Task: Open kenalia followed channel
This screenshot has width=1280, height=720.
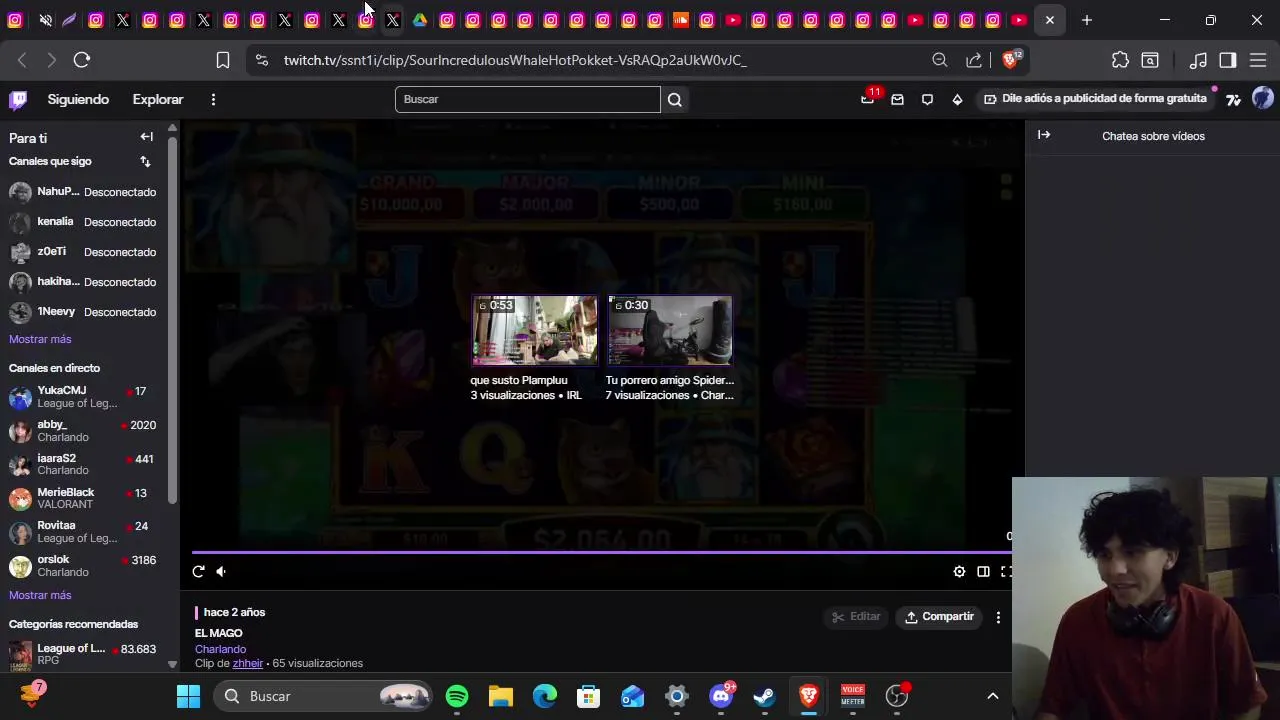Action: tap(83, 222)
